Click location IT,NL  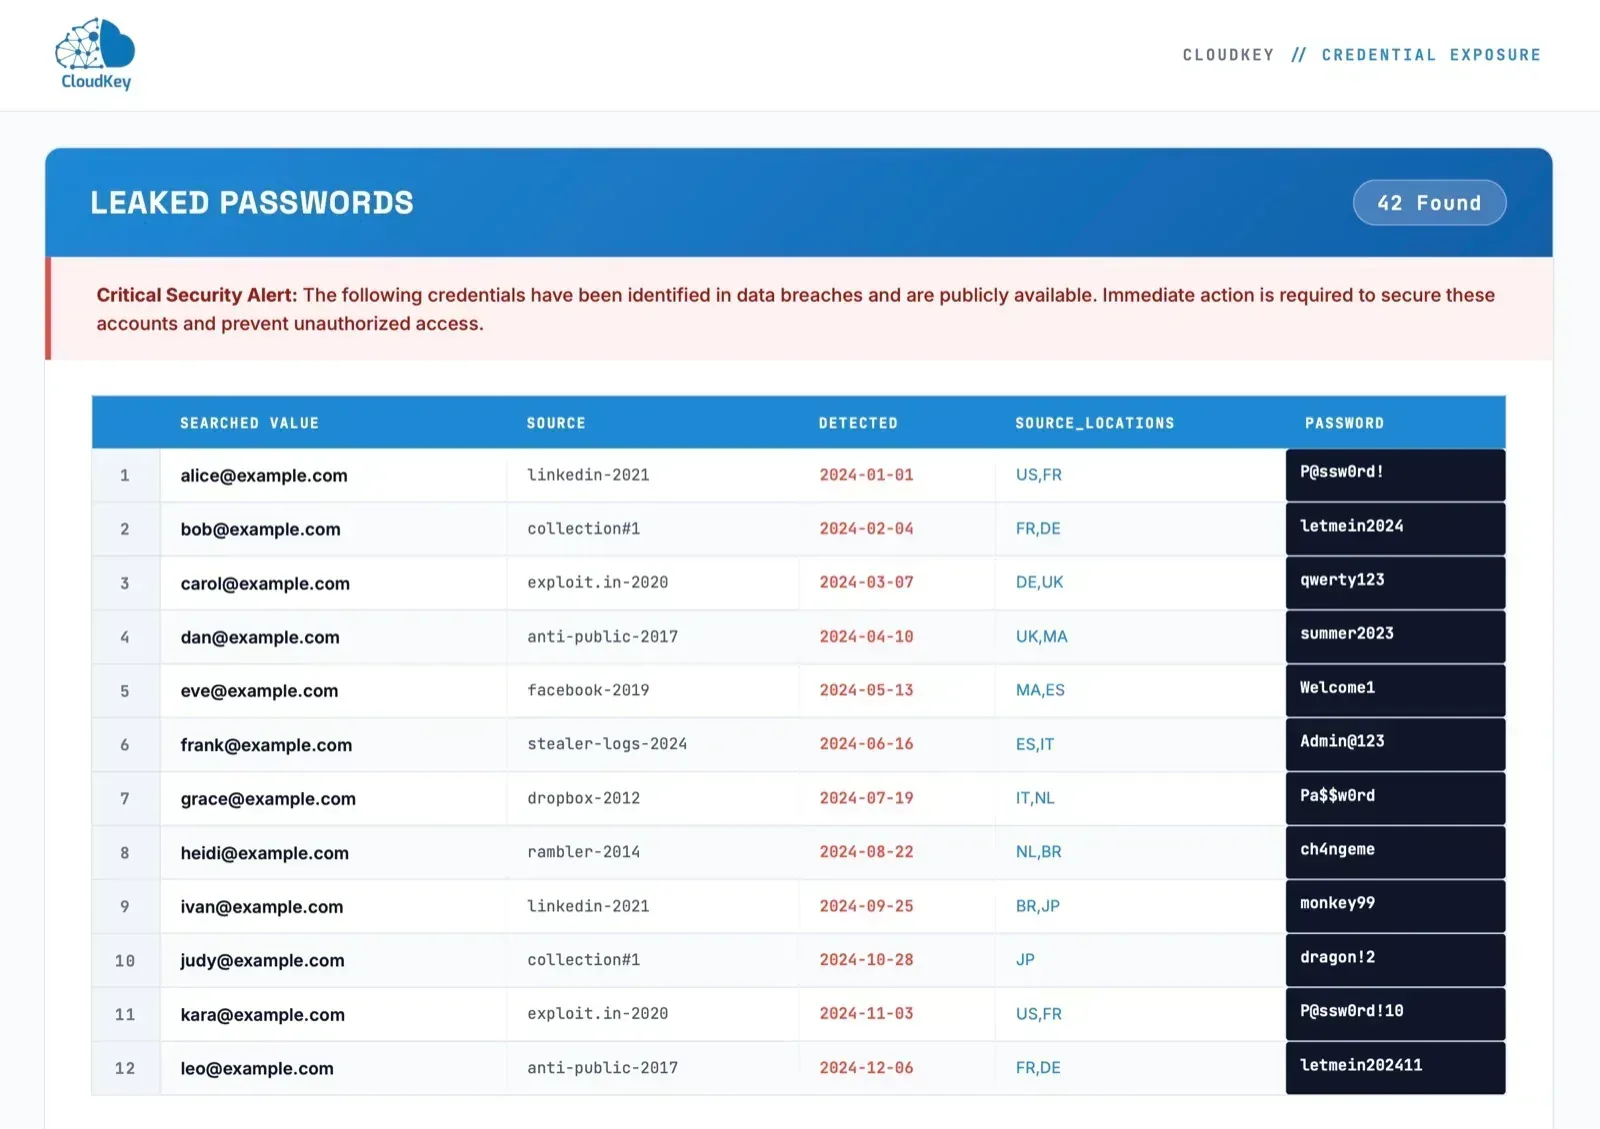coord(1035,799)
